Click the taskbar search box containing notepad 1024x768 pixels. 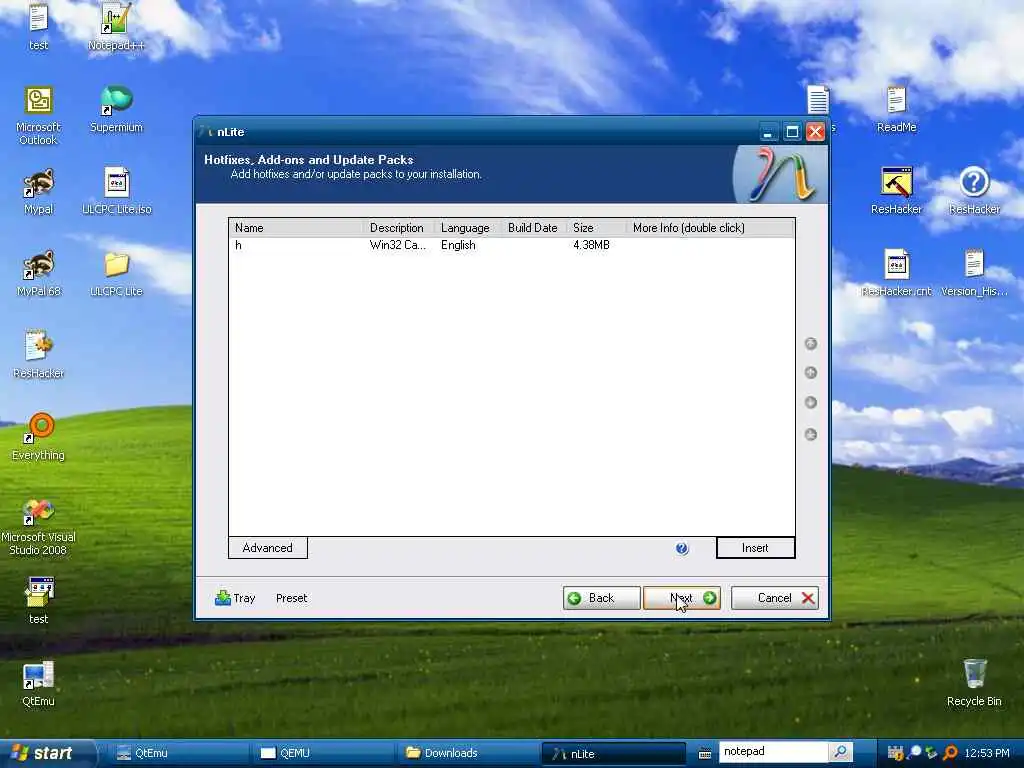[773, 752]
